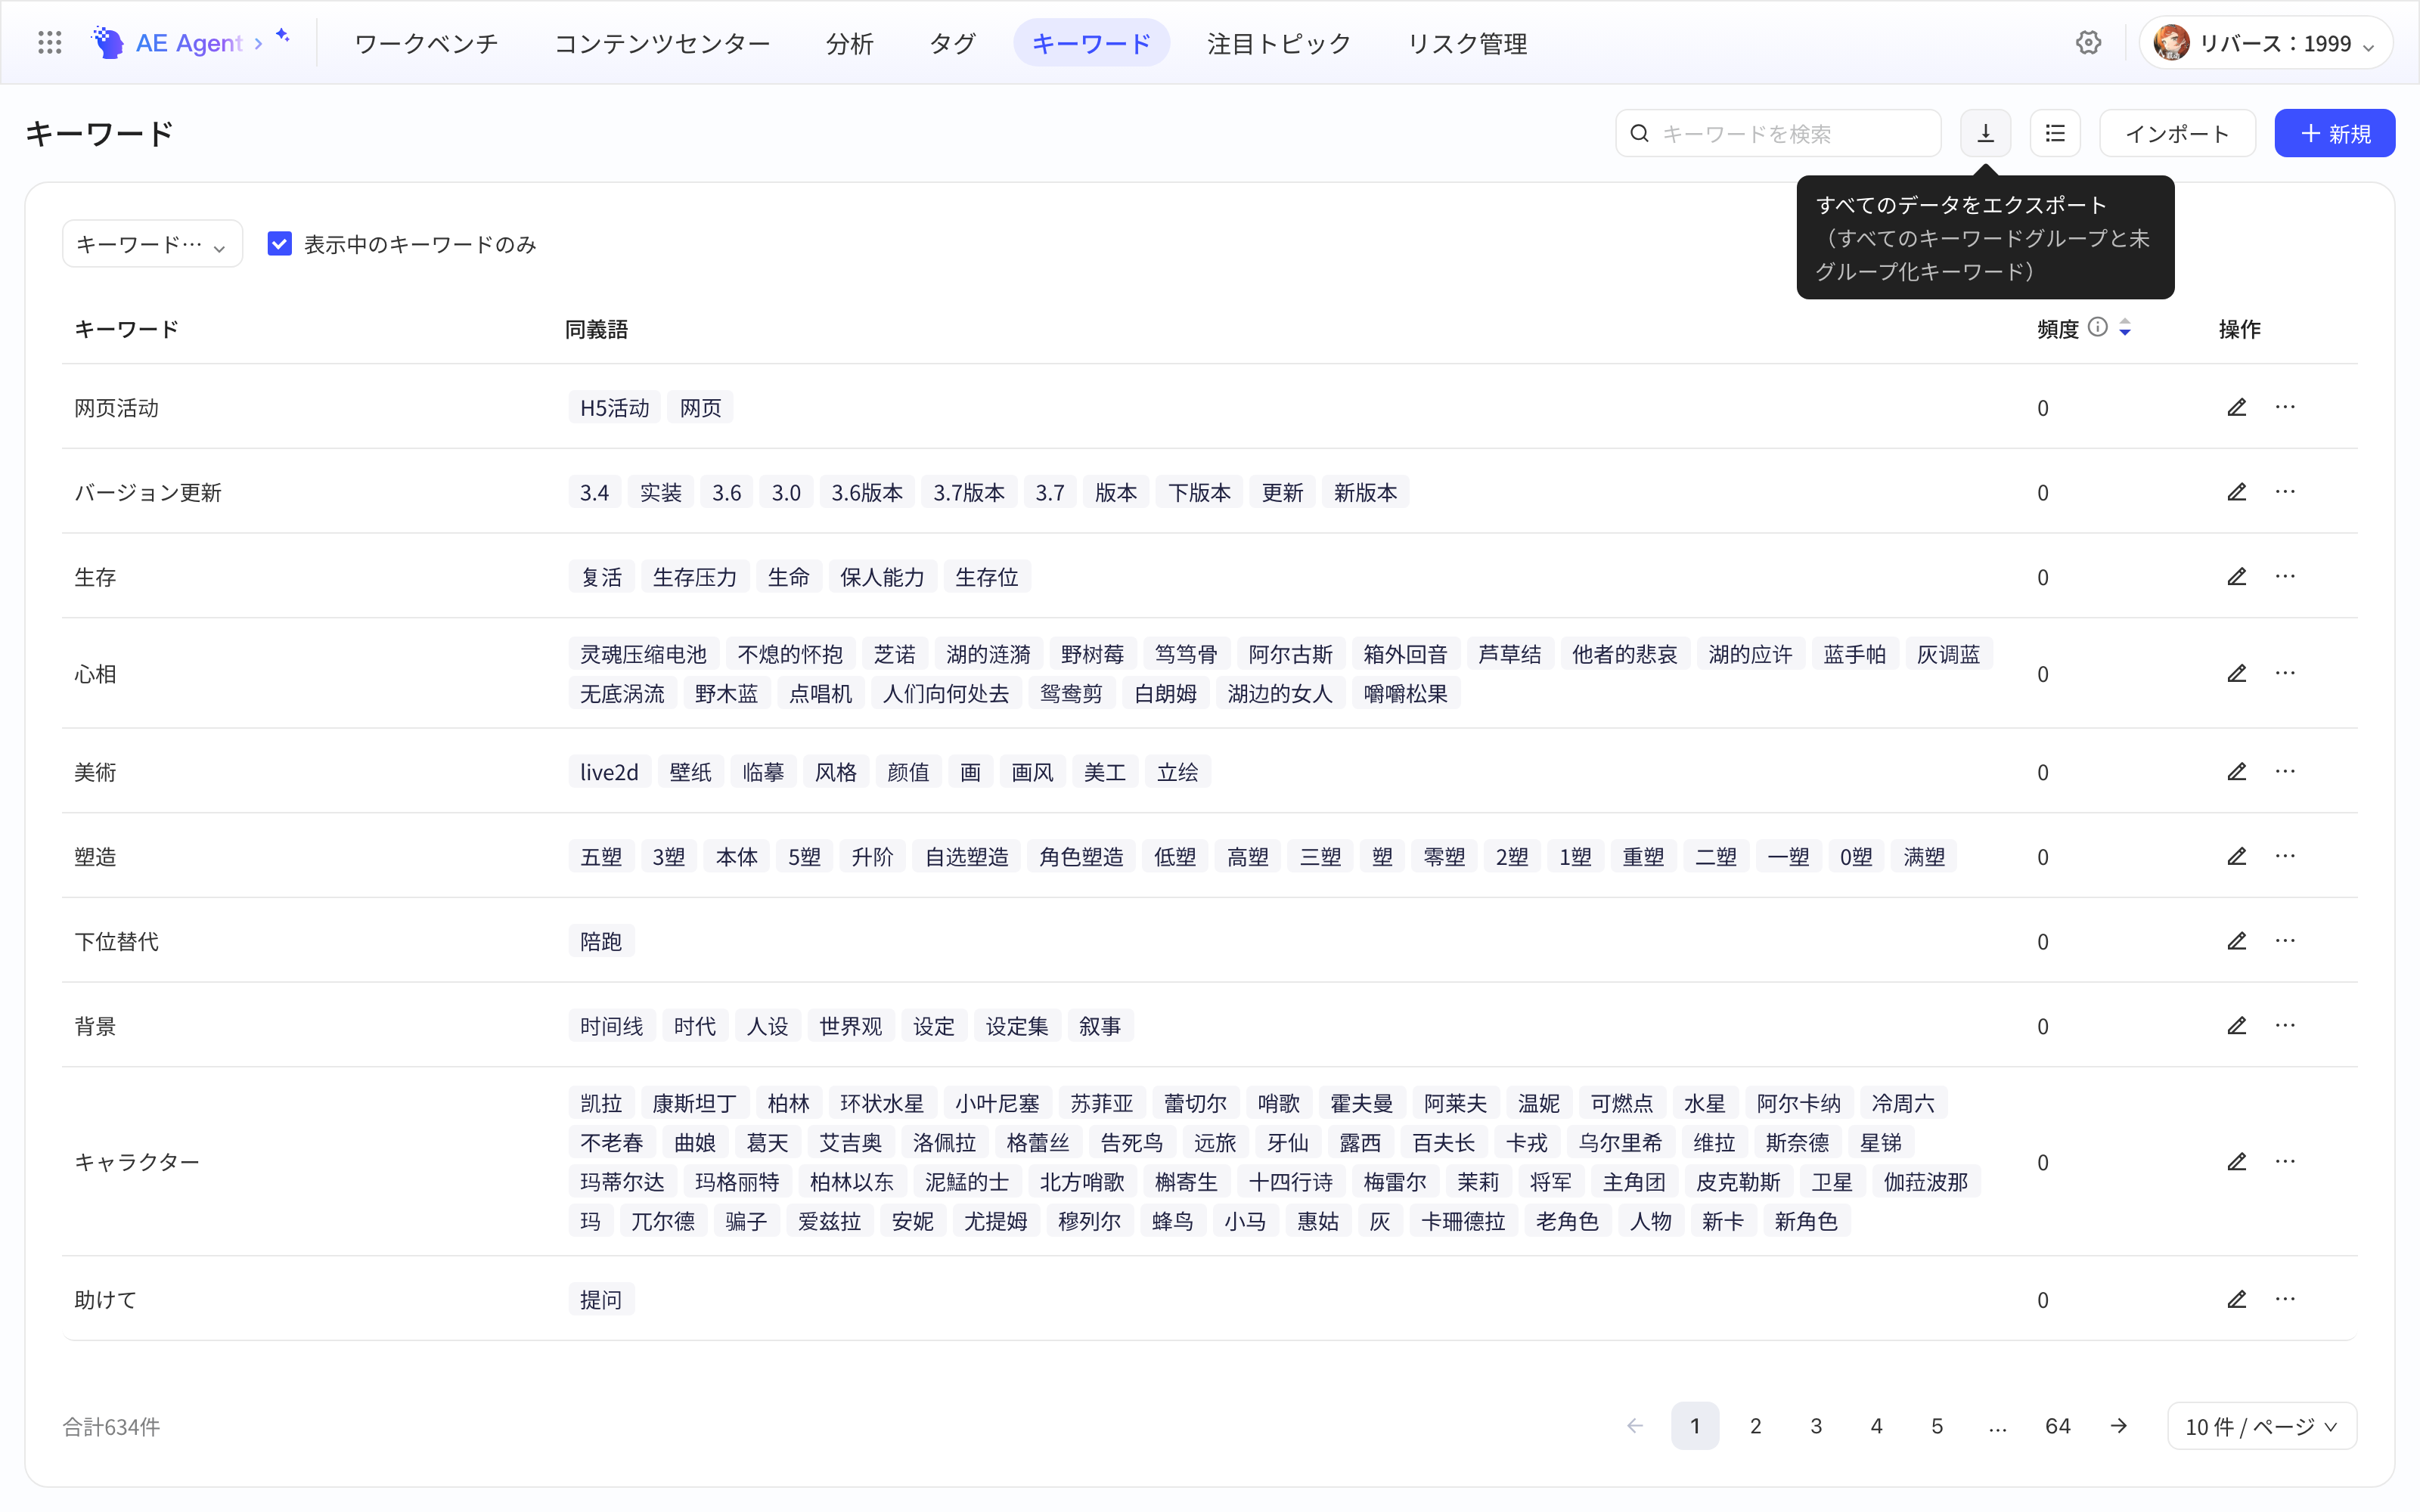Edit the 网页活动 keyword row
The height and width of the screenshot is (1512, 2420).
(x=2237, y=407)
